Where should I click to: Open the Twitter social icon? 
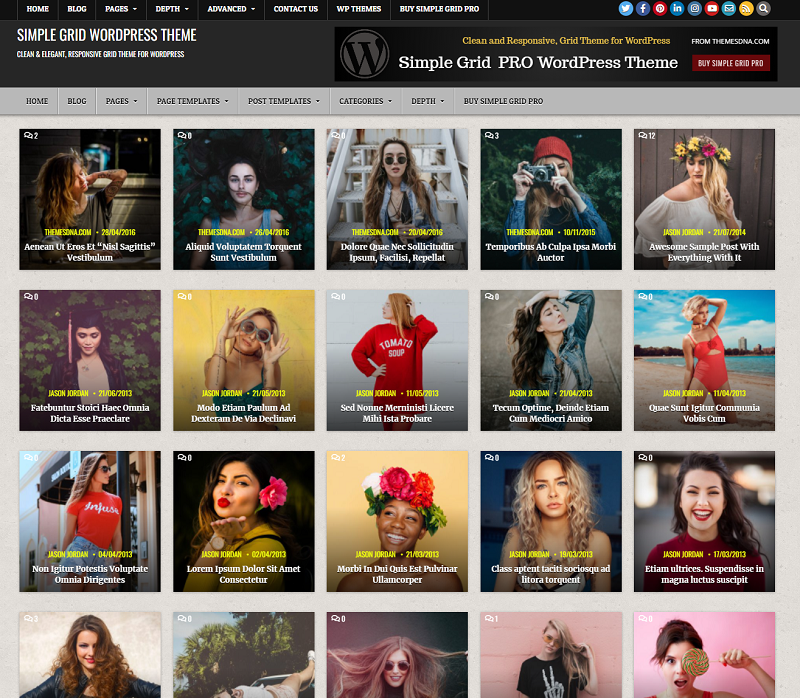pos(626,8)
